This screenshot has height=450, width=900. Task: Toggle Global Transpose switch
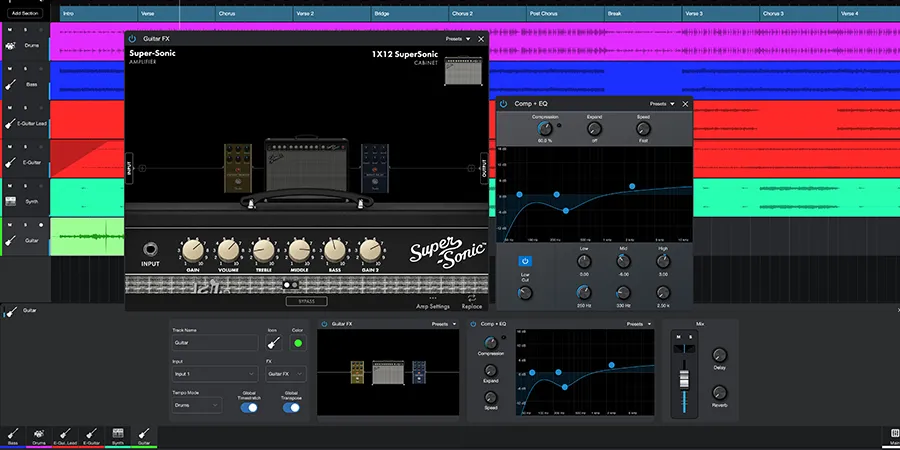291,408
